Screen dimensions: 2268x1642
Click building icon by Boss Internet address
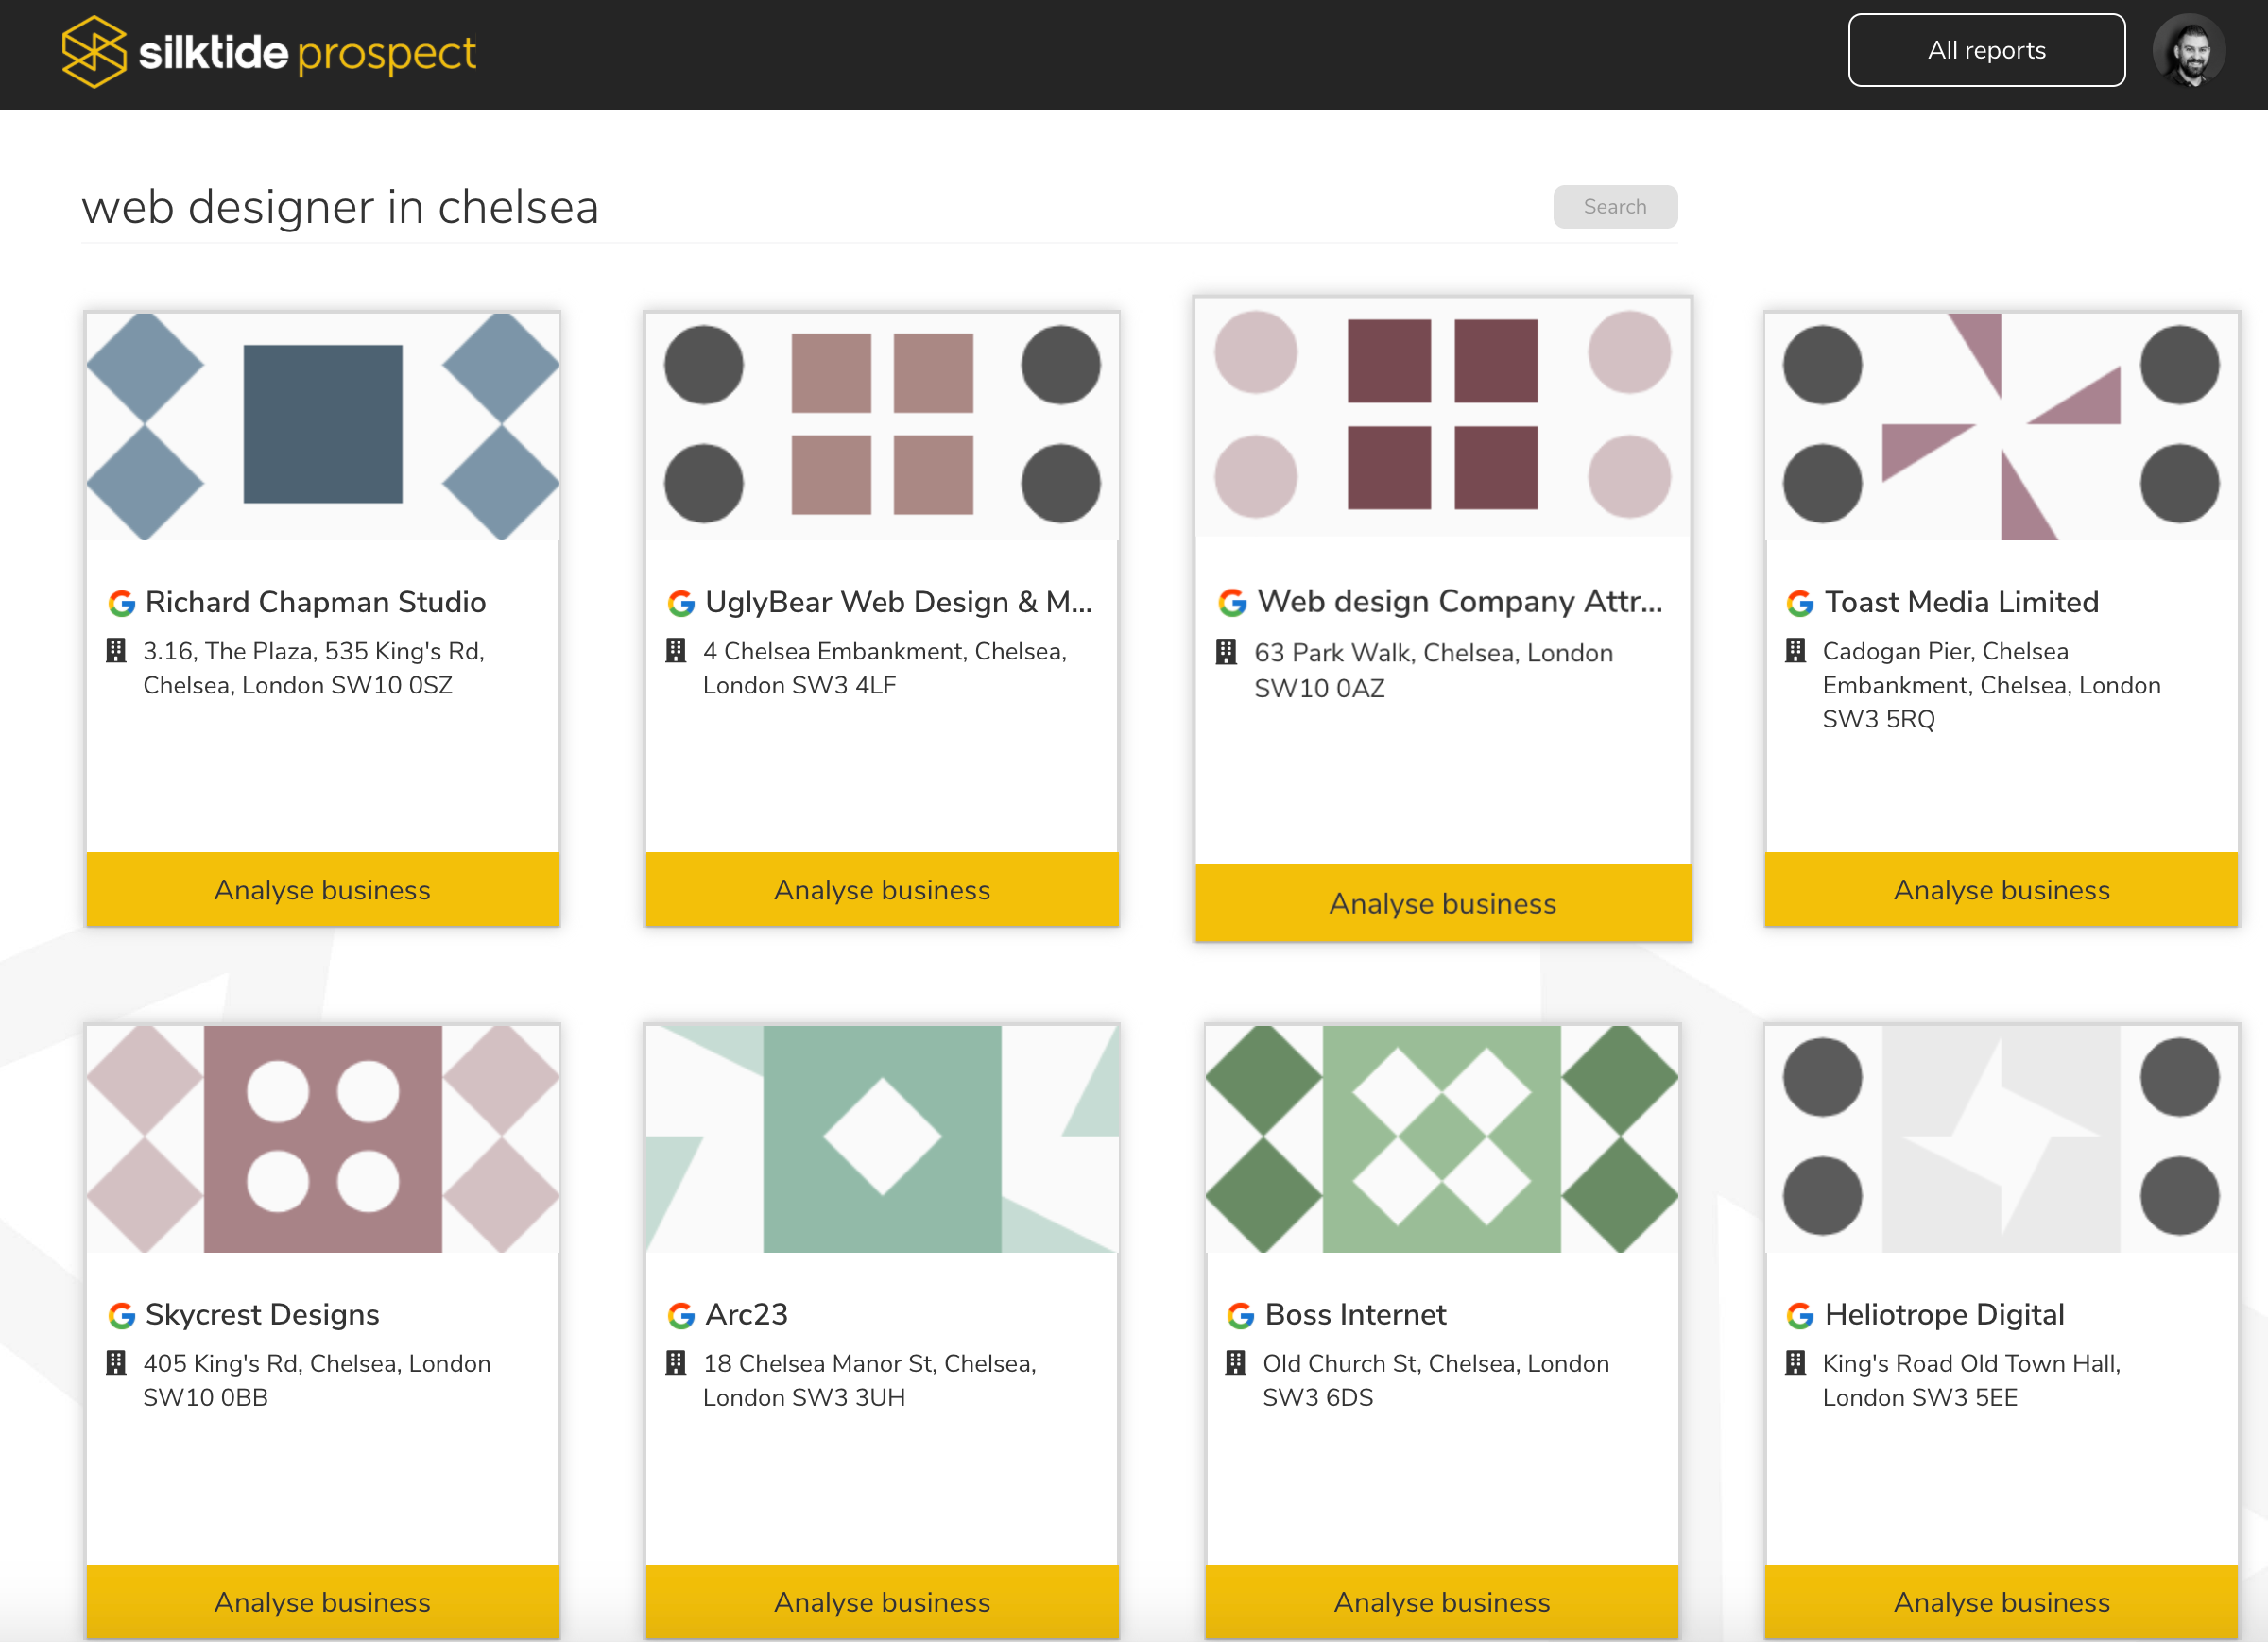pos(1236,1363)
